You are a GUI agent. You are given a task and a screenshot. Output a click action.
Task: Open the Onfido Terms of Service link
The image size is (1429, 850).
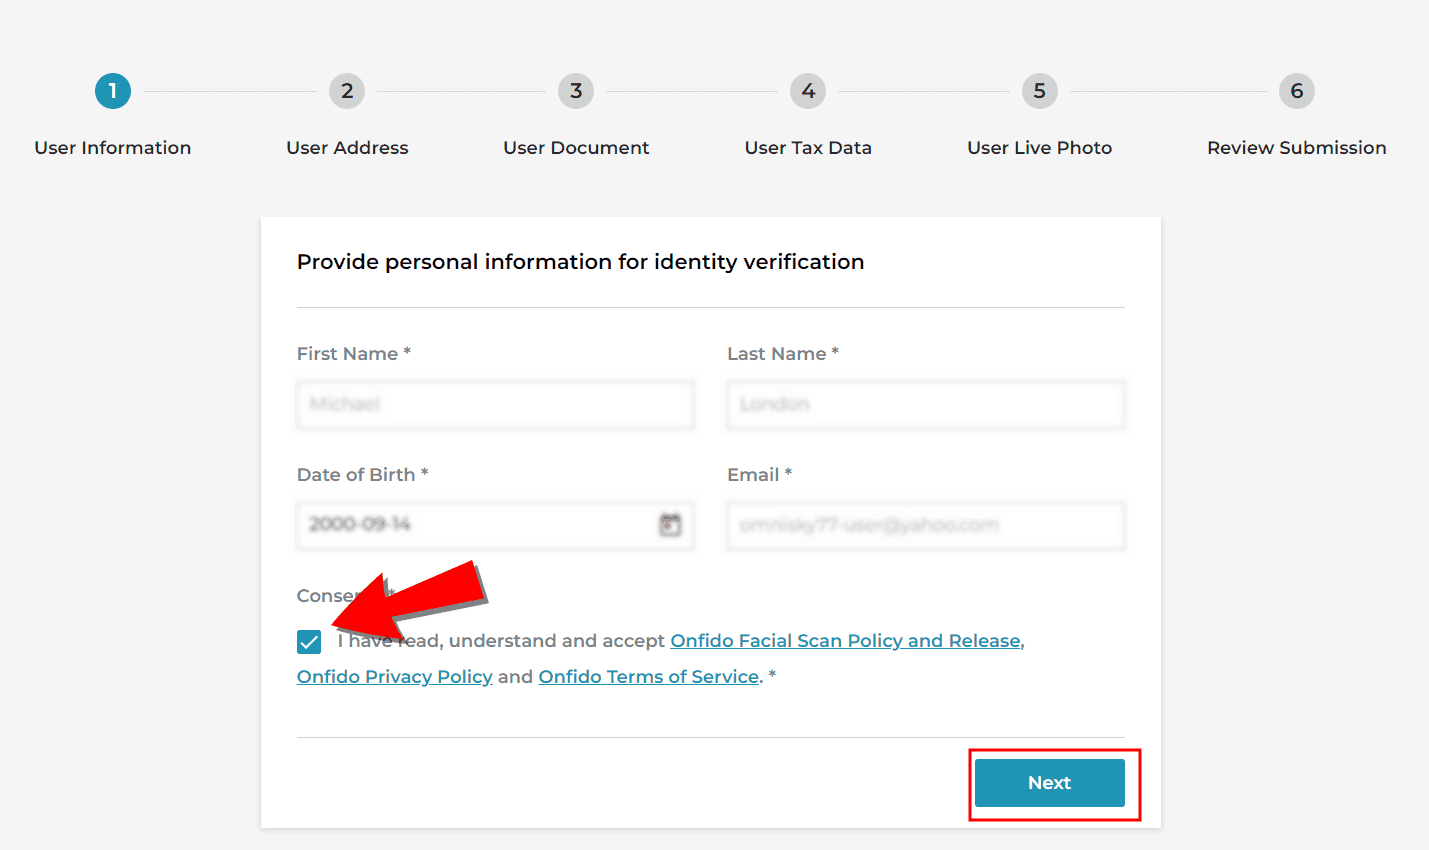pyautogui.click(x=649, y=677)
